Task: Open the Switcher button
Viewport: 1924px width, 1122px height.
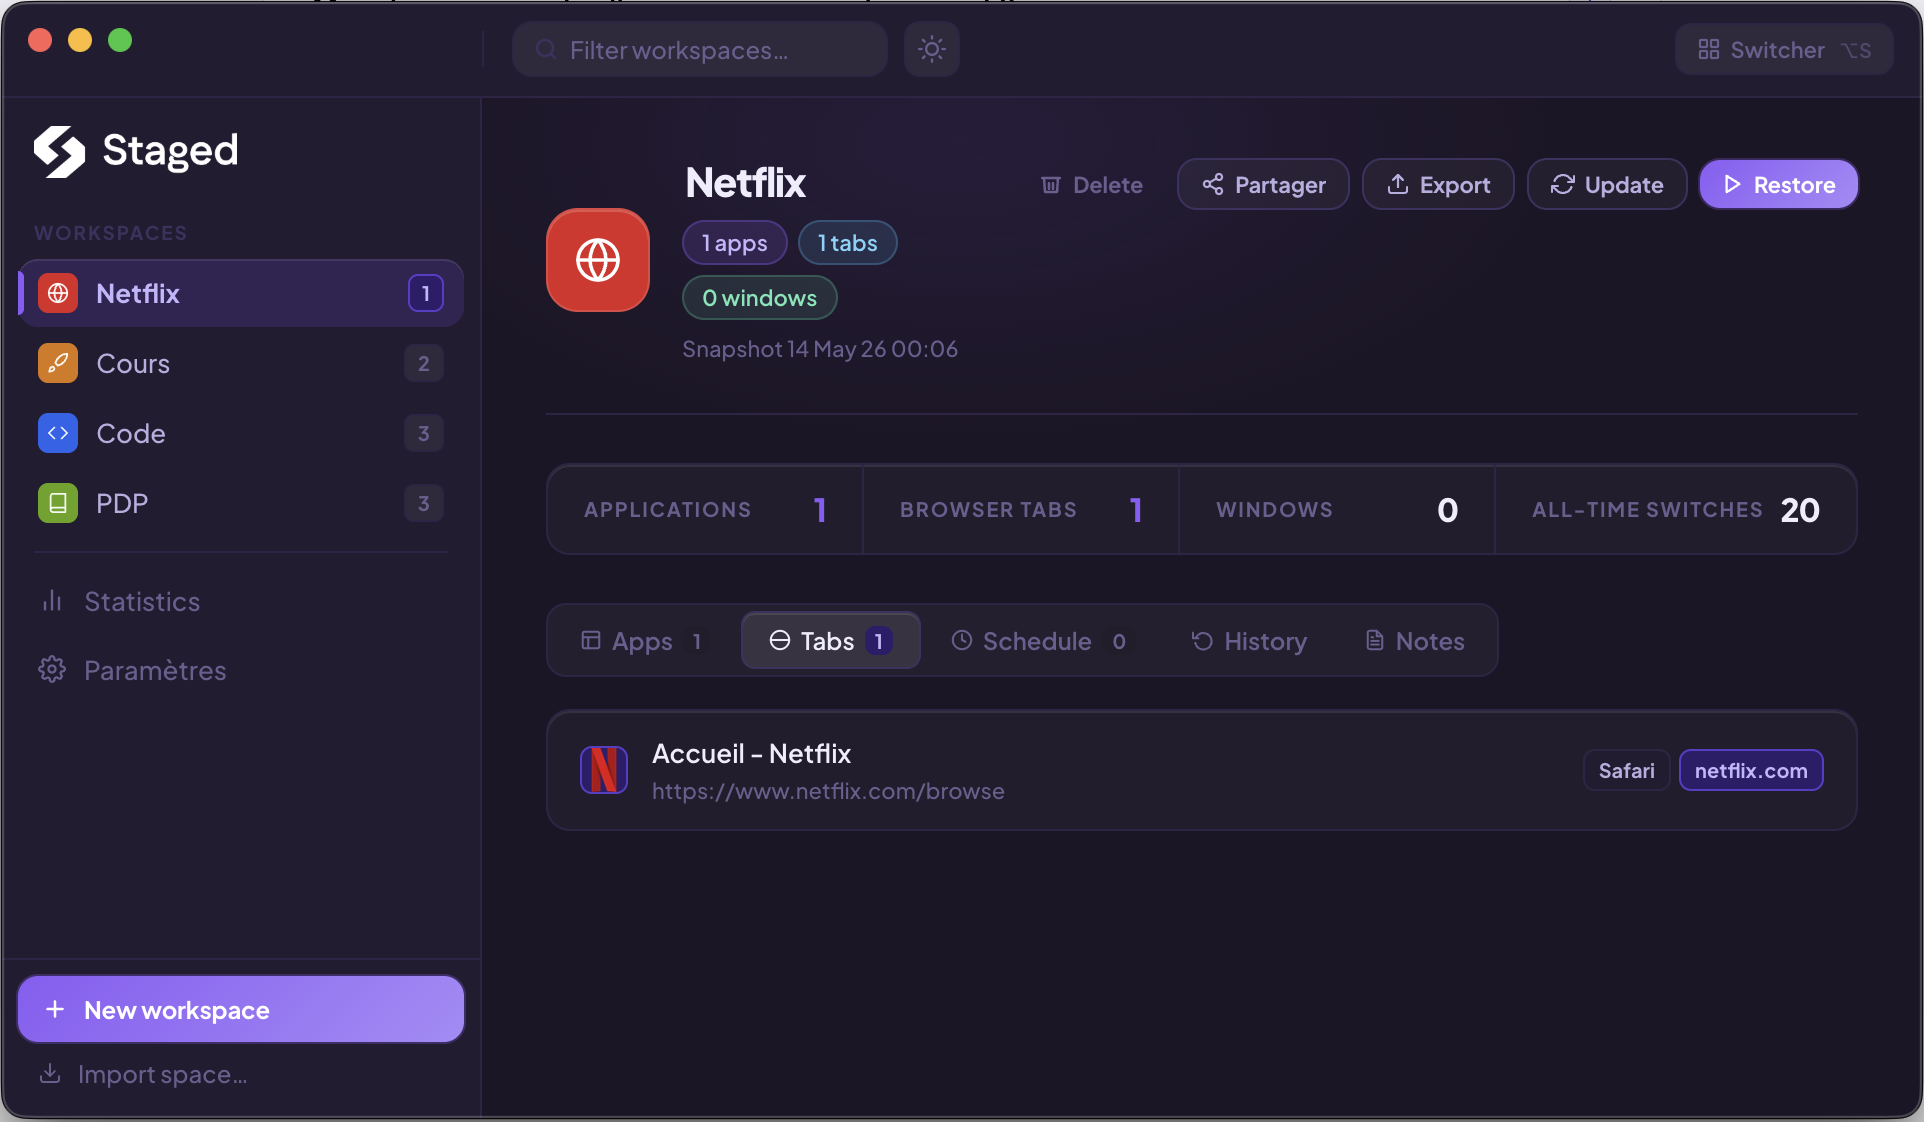Action: tap(1784, 49)
